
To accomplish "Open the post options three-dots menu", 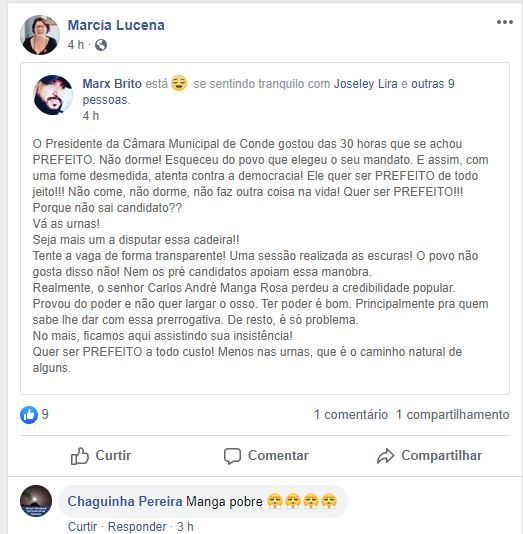I will [x=504, y=22].
